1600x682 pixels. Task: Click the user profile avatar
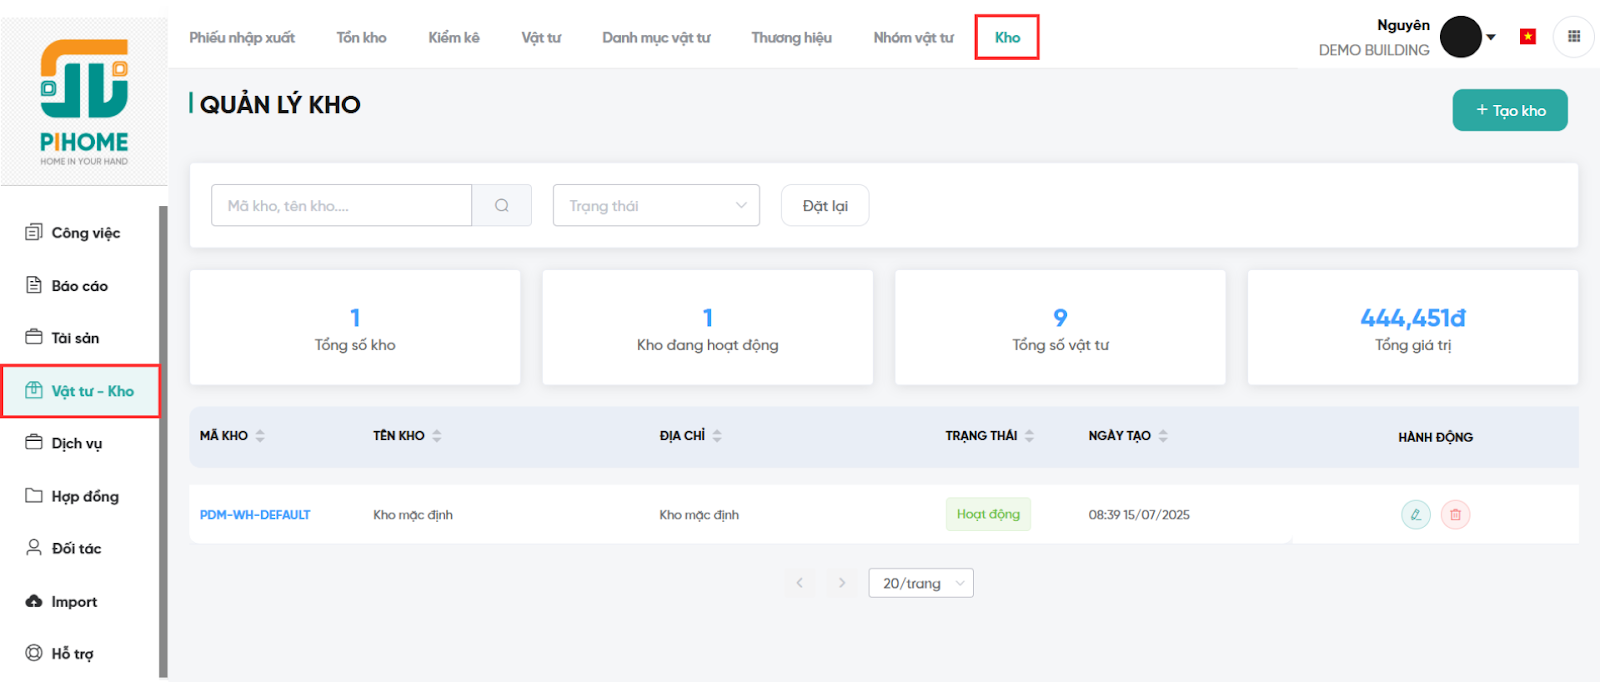pyautogui.click(x=1460, y=37)
